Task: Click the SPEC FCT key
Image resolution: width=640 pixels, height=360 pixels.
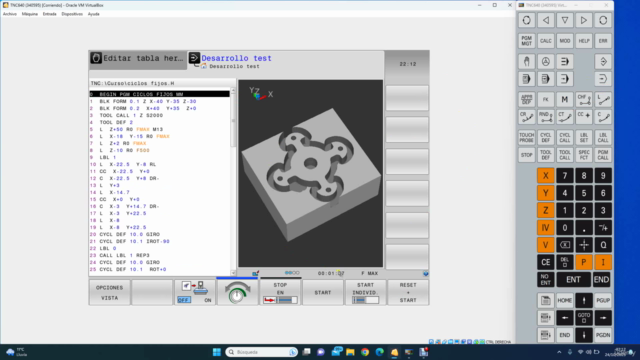Action: pyautogui.click(x=584, y=155)
